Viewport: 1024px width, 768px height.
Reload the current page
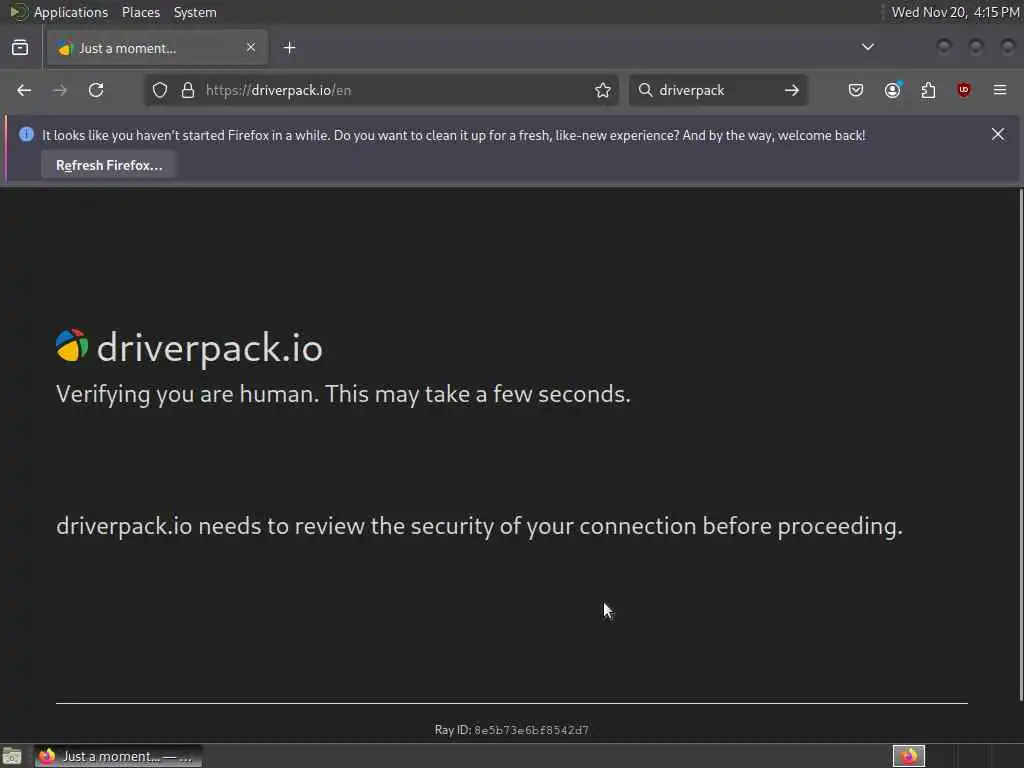click(96, 90)
